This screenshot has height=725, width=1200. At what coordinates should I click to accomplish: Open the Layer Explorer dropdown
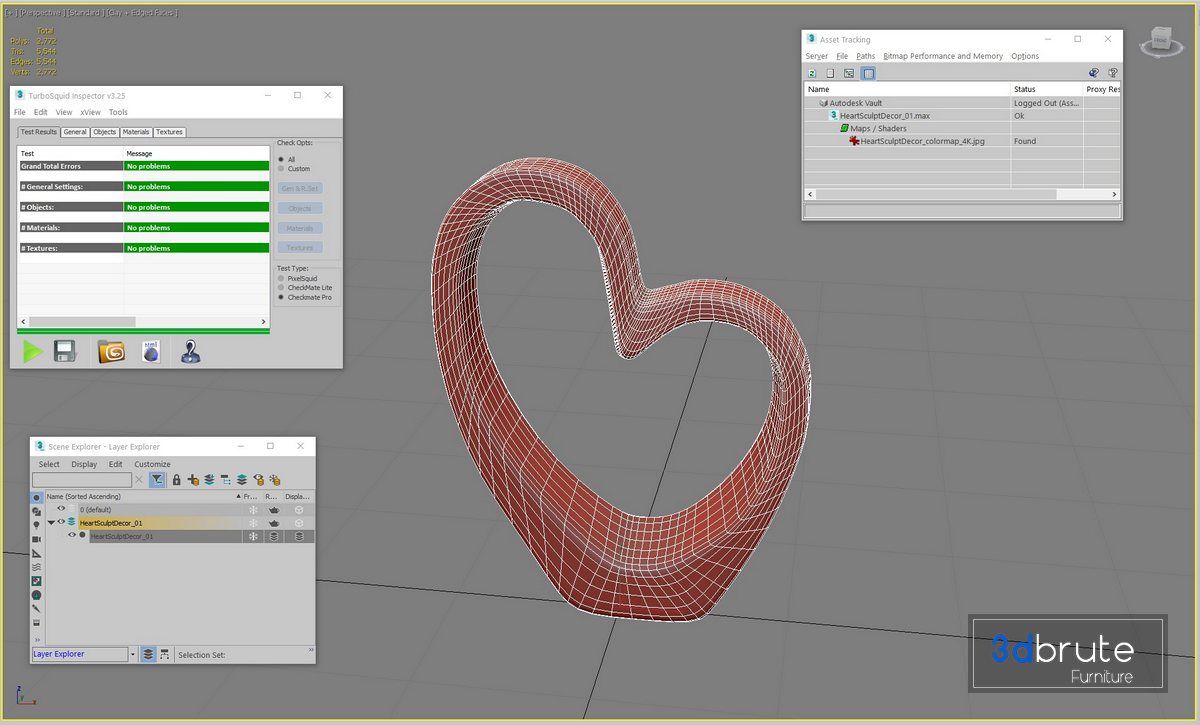click(133, 654)
